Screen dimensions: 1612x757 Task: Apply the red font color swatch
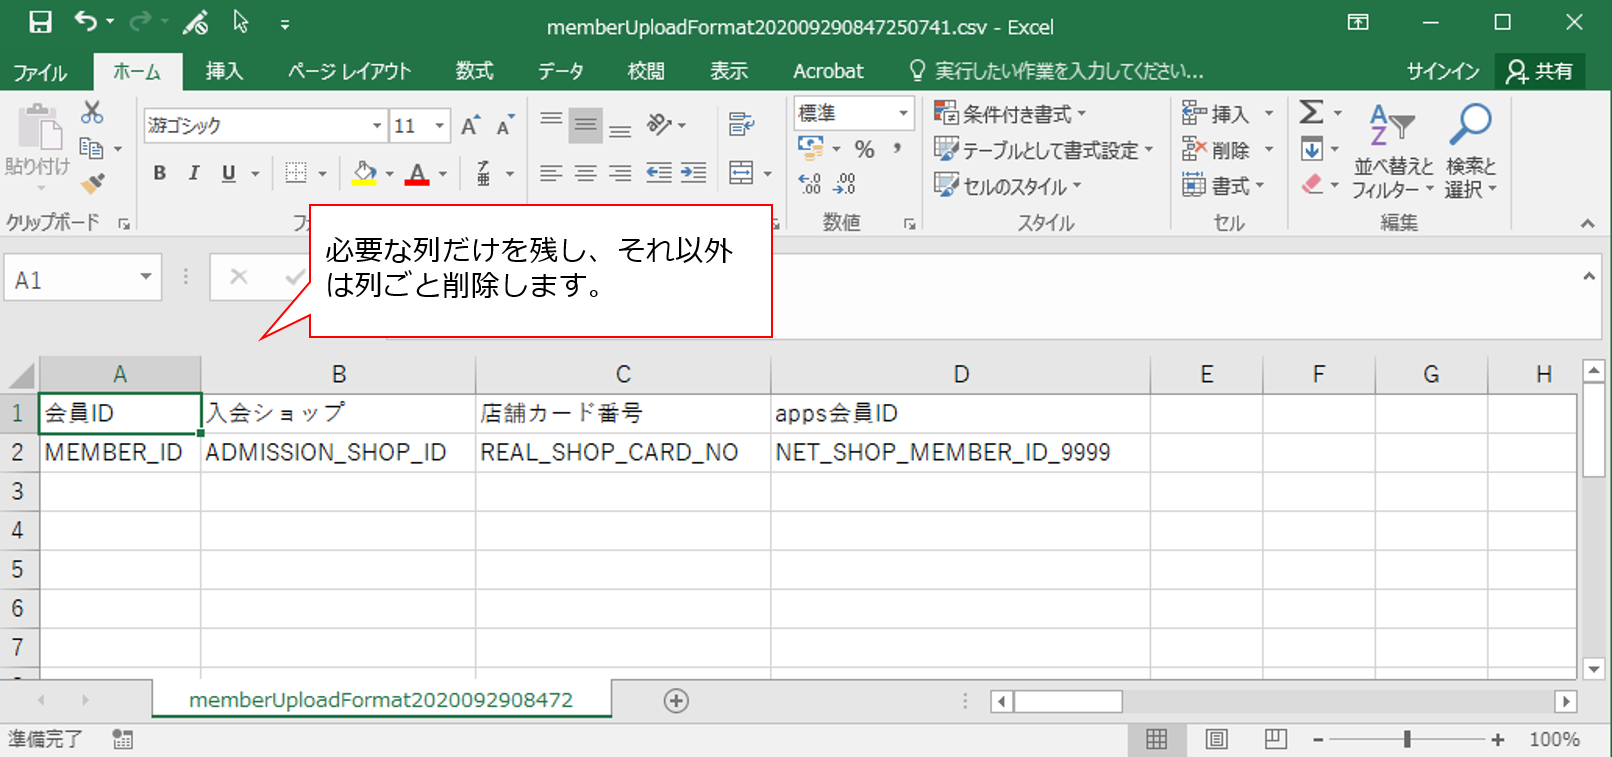[x=417, y=174]
